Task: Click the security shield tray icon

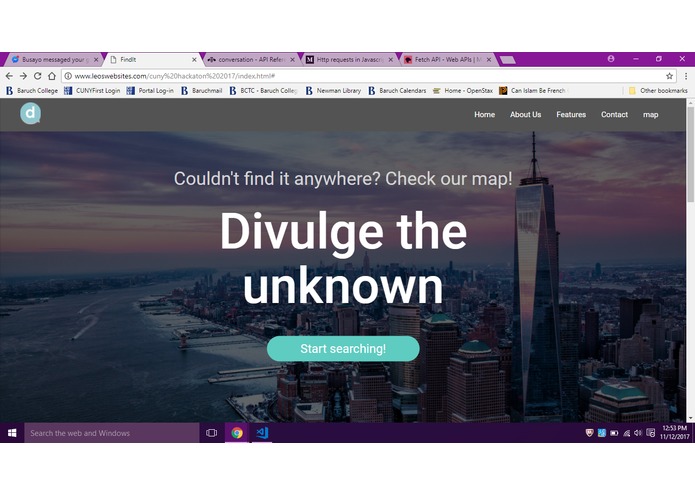Action: [x=589, y=433]
